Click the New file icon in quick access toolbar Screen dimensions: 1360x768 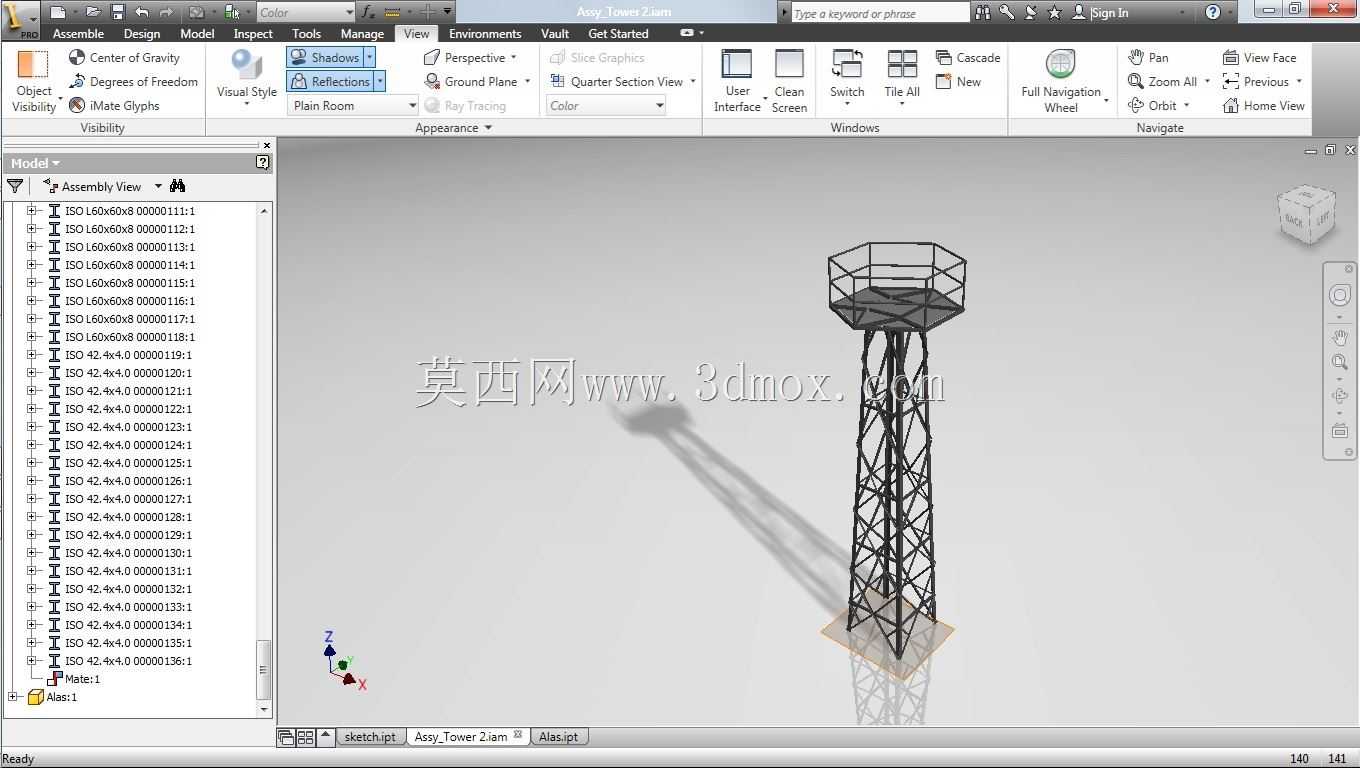(x=58, y=12)
